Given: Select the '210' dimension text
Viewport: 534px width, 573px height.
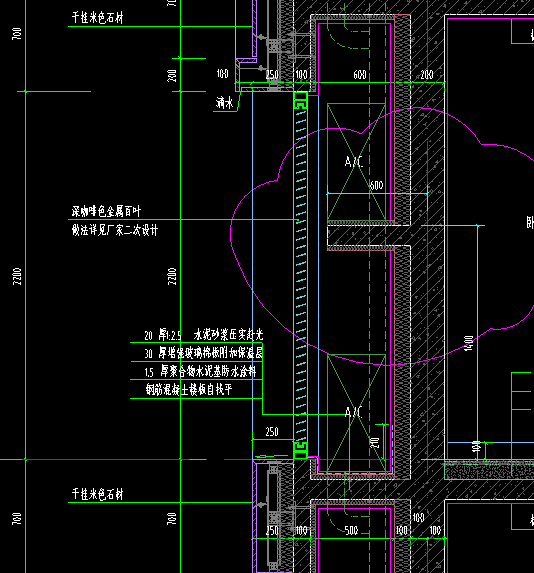Looking at the screenshot, I should 375,443.
